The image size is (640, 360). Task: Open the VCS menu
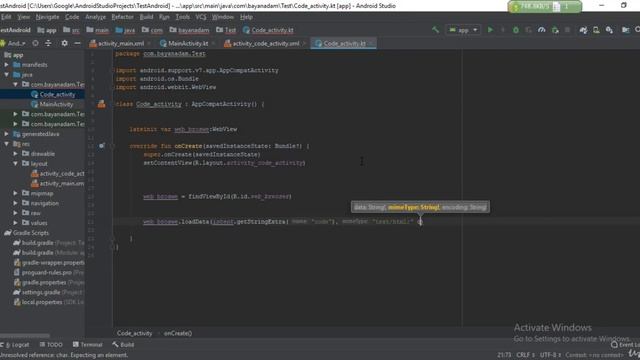coord(201,17)
